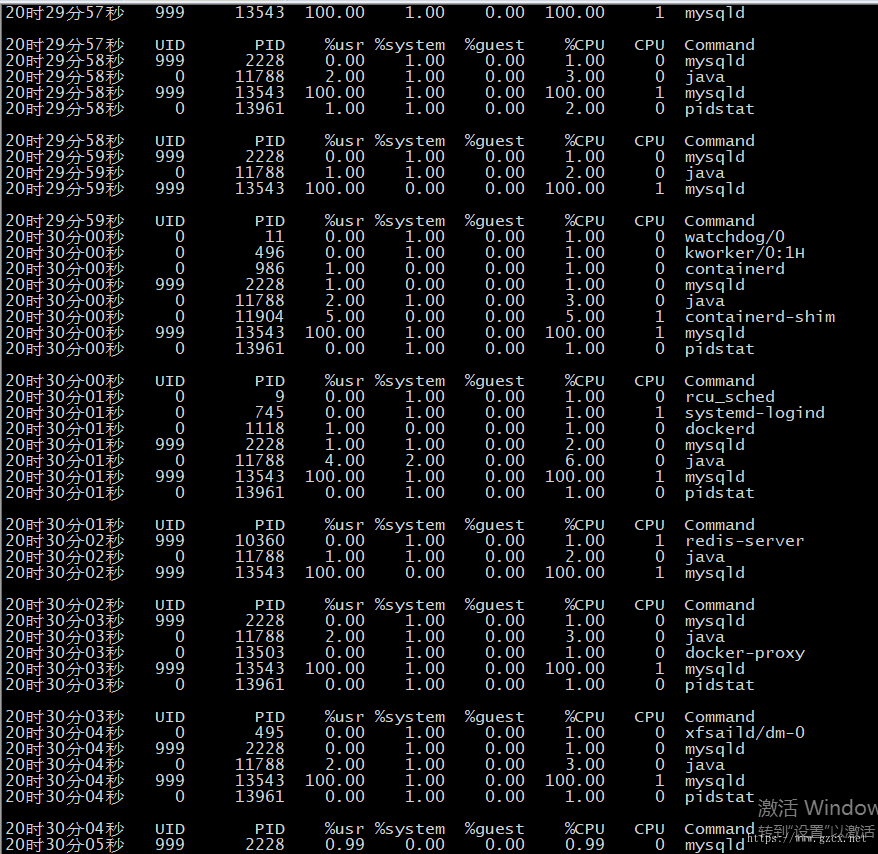The height and width of the screenshot is (854, 878).
Task: Click the redis-server process name
Action: (x=744, y=541)
